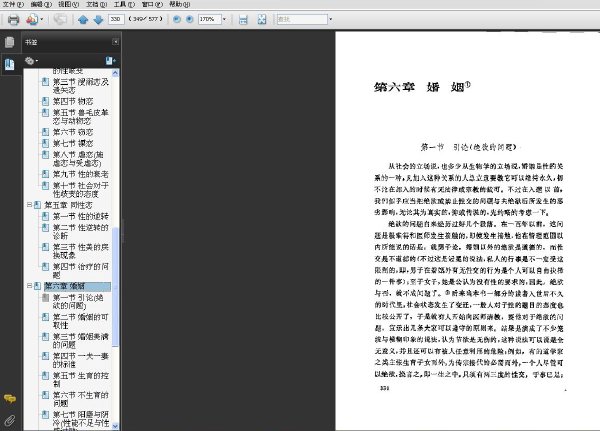Open the find box options dropdown arrow
600x431 pixels.
pos(331,19)
